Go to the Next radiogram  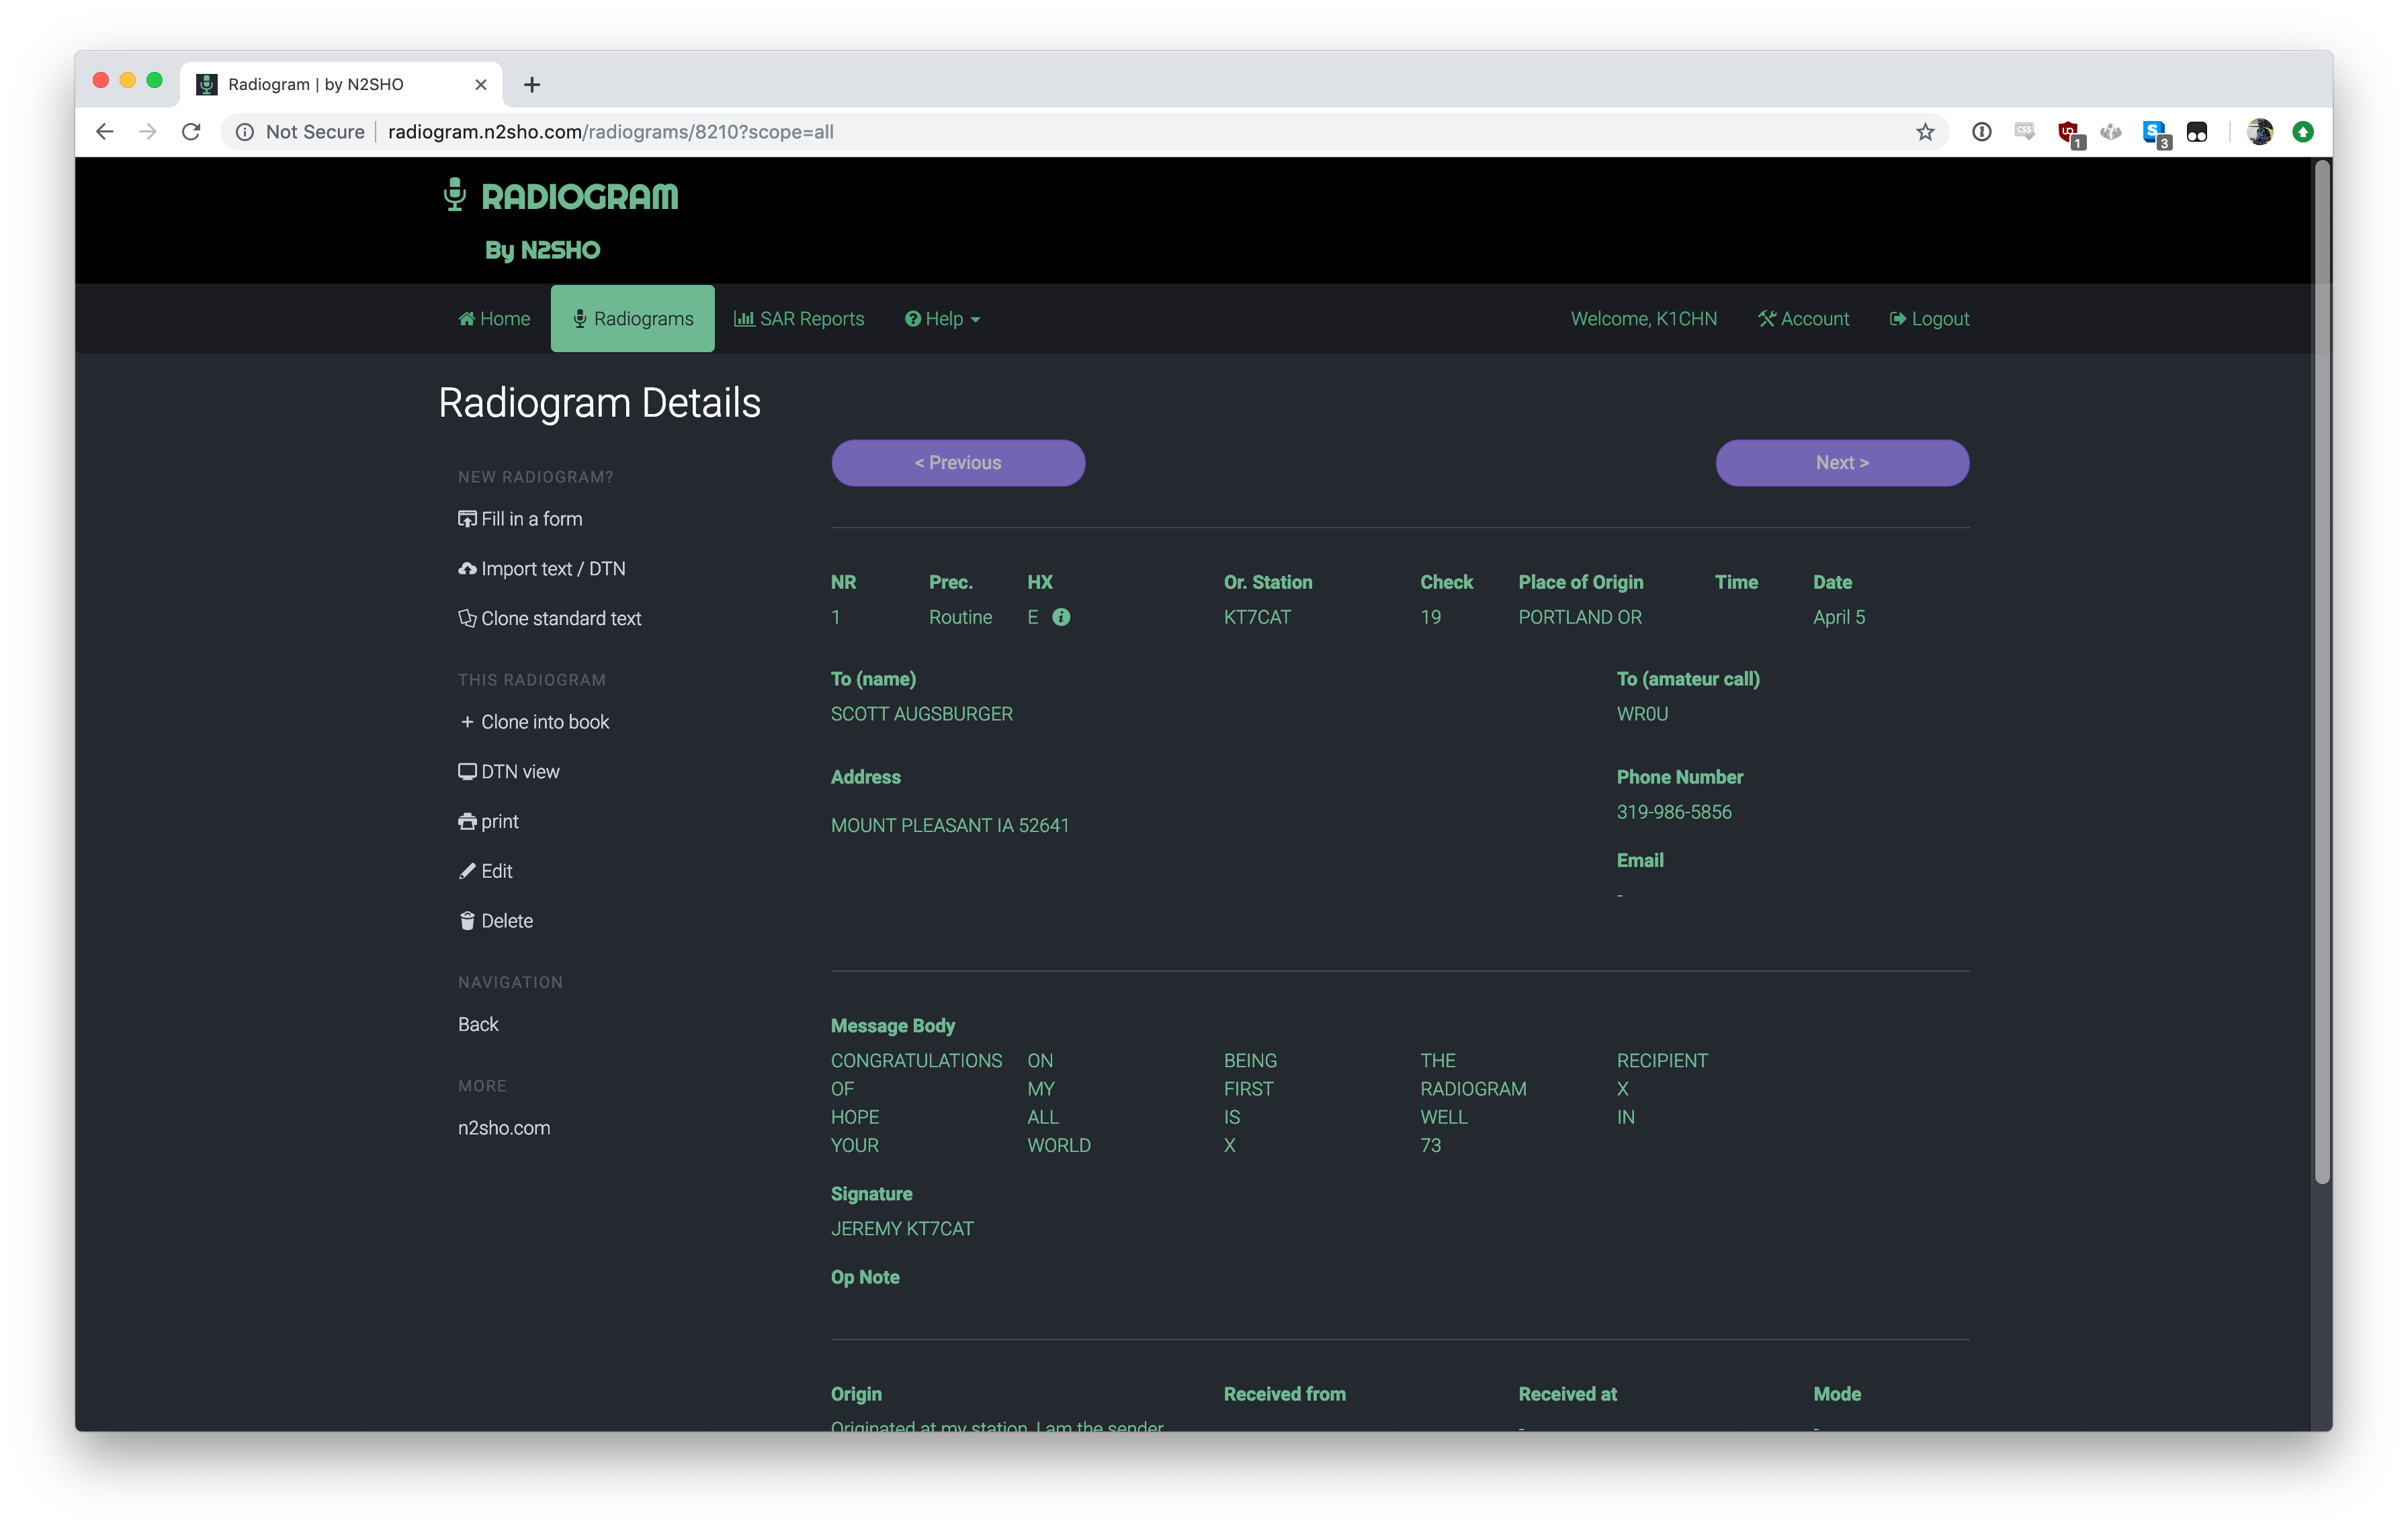[x=1842, y=462]
